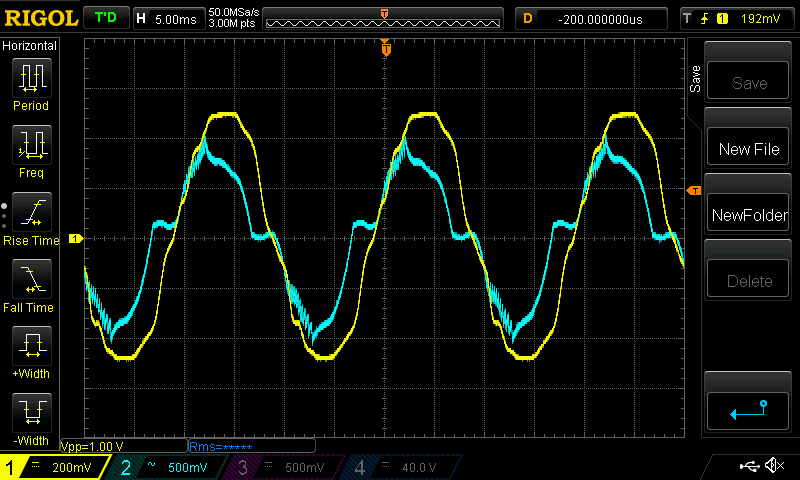This screenshot has width=800, height=480.
Task: Select the Period measurement icon
Action: click(x=30, y=84)
